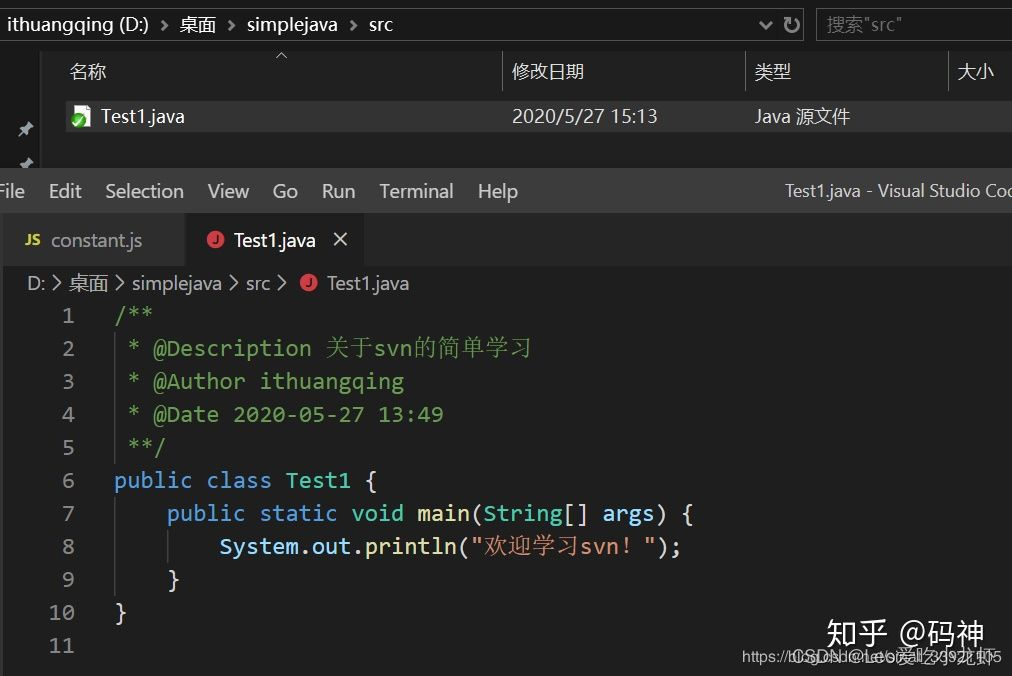Screen dimensions: 1012x676
Task: Click the main method name in code
Action: tap(443, 513)
